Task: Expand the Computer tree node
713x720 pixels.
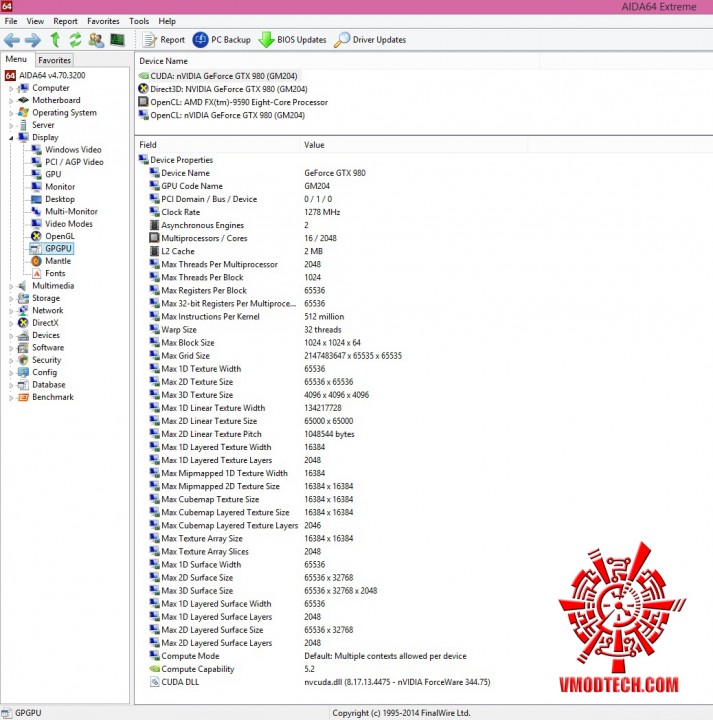Action: tap(11, 88)
